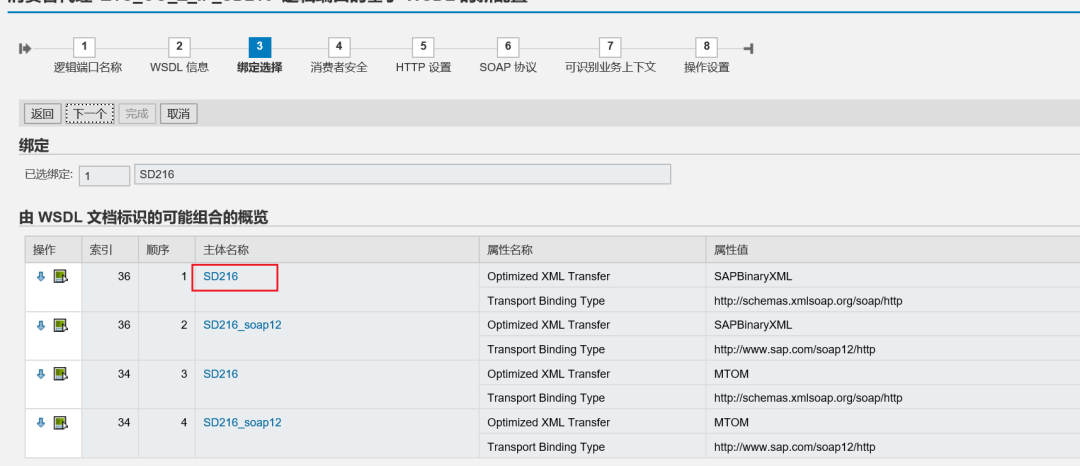Click the 绑定 section heading
The width and height of the screenshot is (1080, 466).
34,145
